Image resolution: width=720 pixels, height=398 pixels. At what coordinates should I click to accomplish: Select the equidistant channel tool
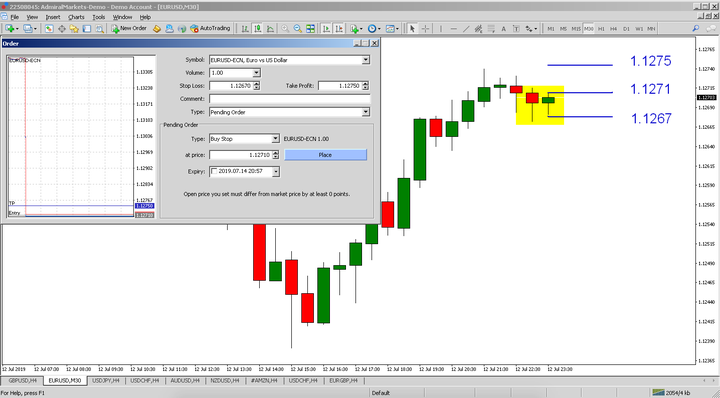(x=478, y=28)
